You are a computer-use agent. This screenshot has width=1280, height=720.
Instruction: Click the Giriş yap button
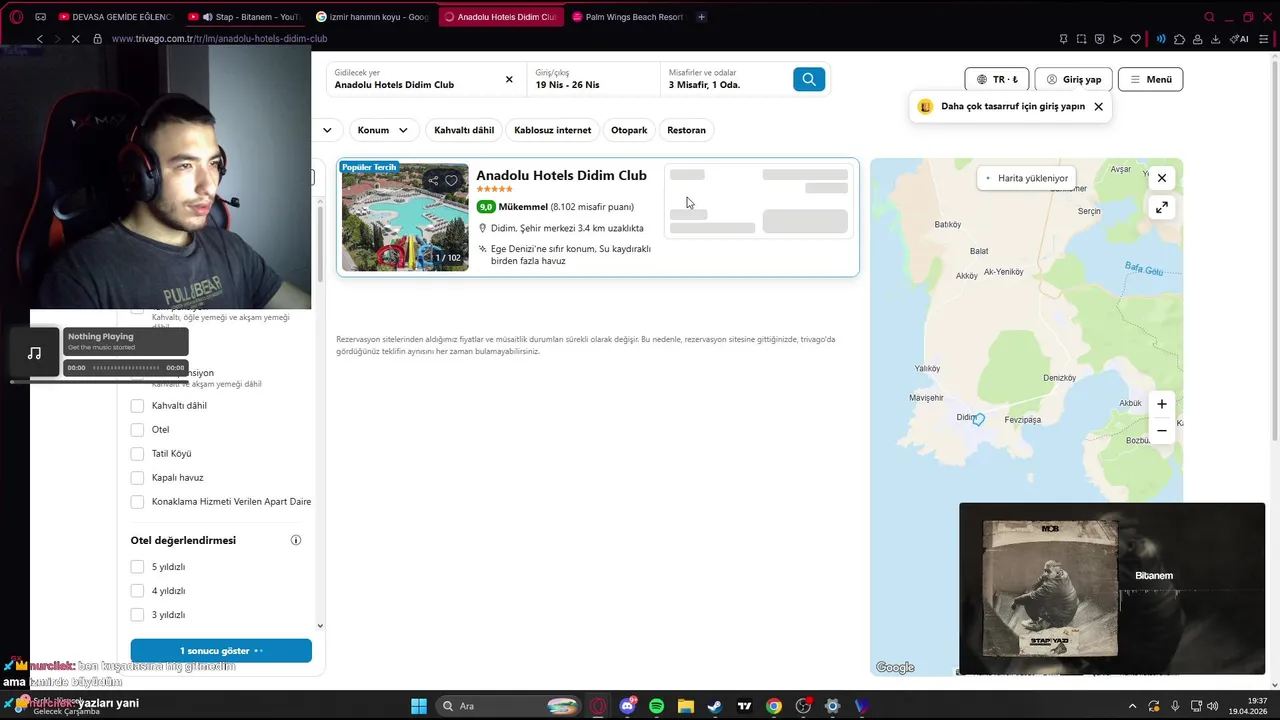coord(1073,79)
